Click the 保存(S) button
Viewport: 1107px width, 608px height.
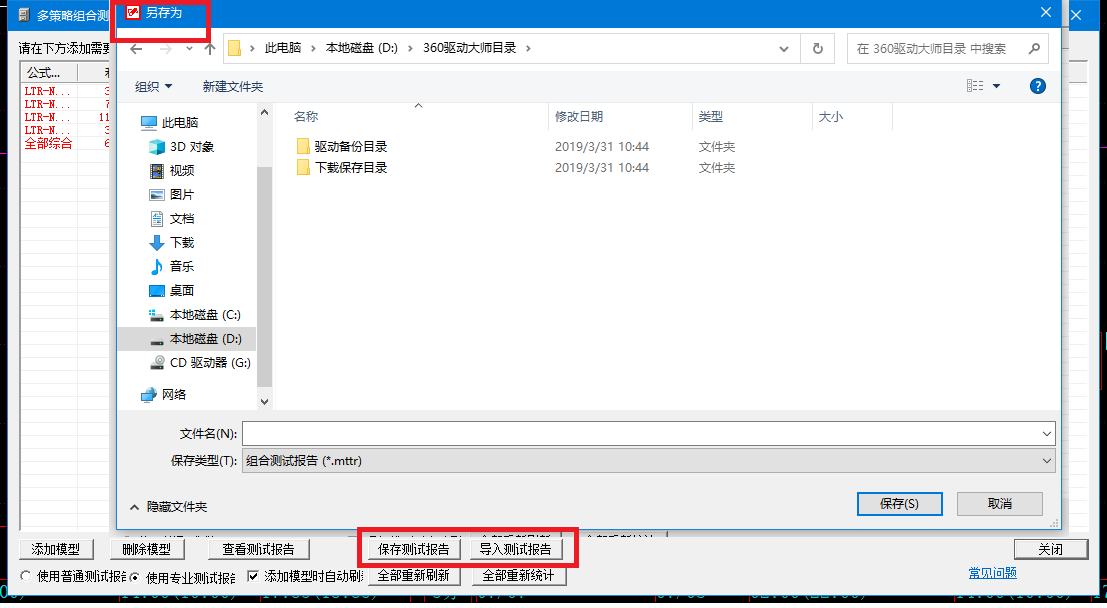[x=899, y=503]
